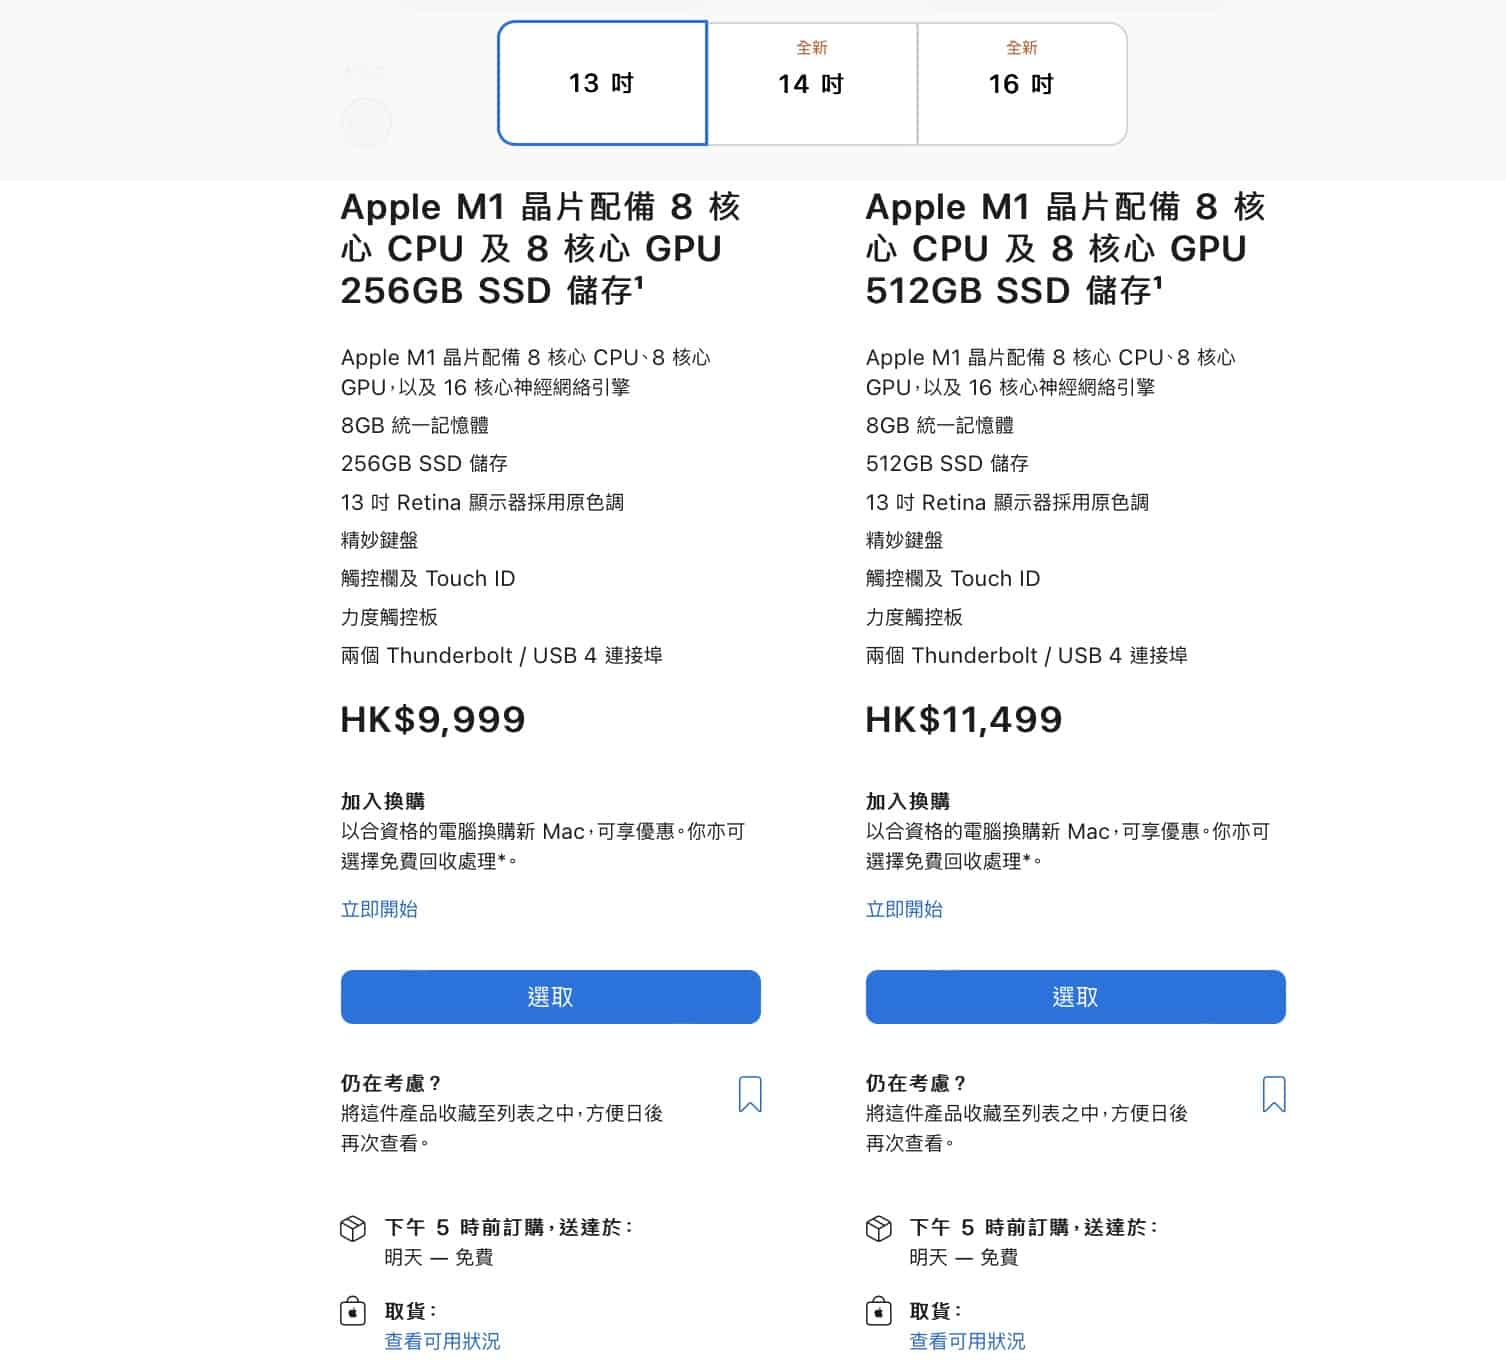Open 查看可用狀況 pickup link for 512GB model
1506x1360 pixels.
click(967, 1341)
